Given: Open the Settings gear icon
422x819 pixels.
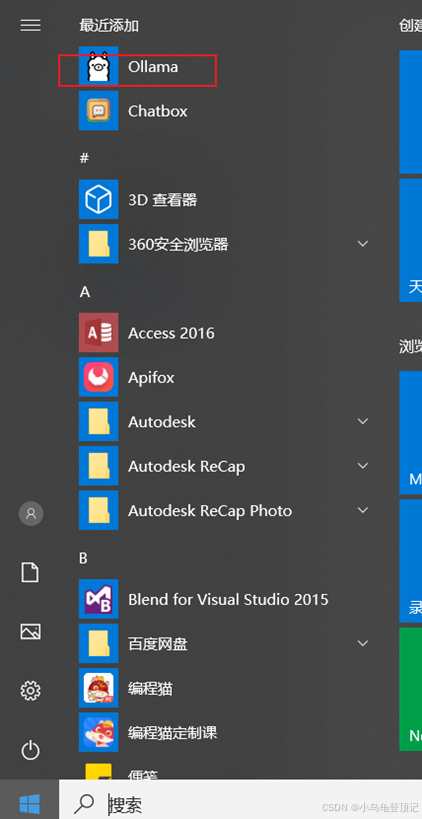Looking at the screenshot, I should (x=30, y=691).
